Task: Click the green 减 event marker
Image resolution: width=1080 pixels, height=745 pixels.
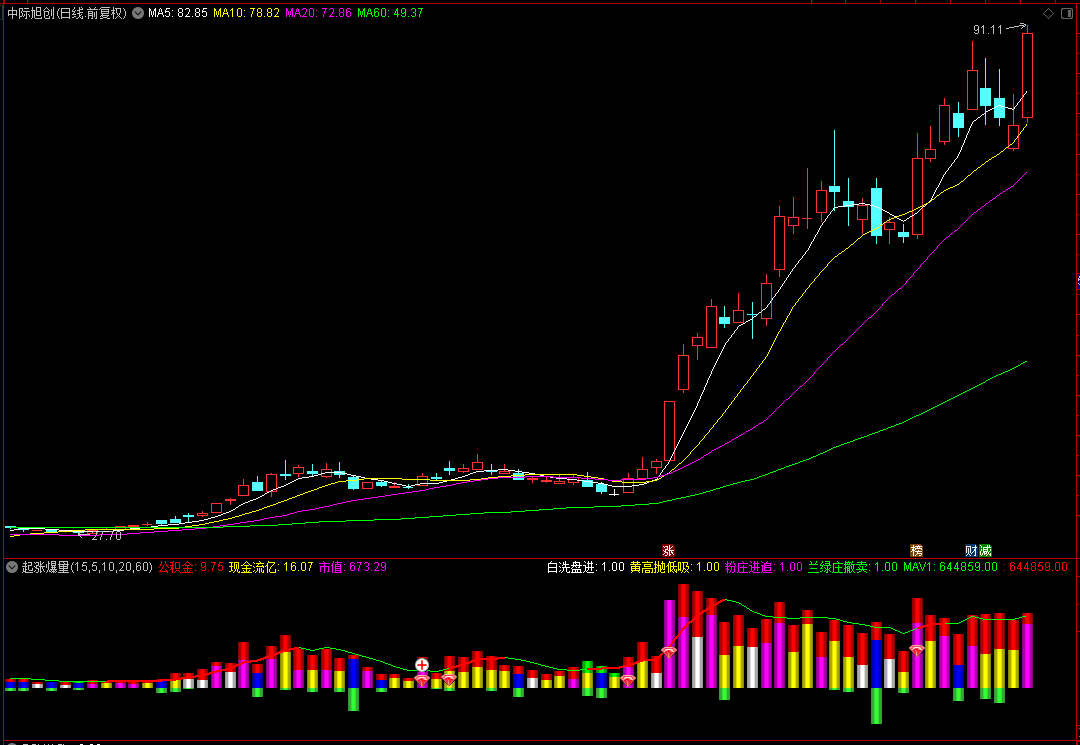Action: [x=986, y=551]
